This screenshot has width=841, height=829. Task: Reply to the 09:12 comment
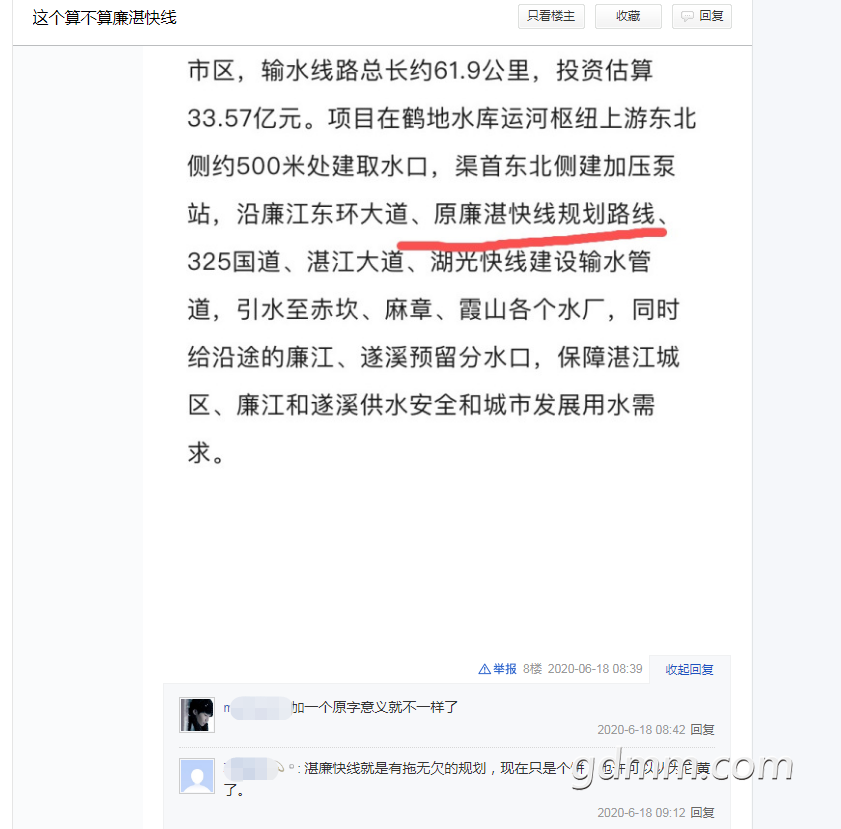click(702, 812)
